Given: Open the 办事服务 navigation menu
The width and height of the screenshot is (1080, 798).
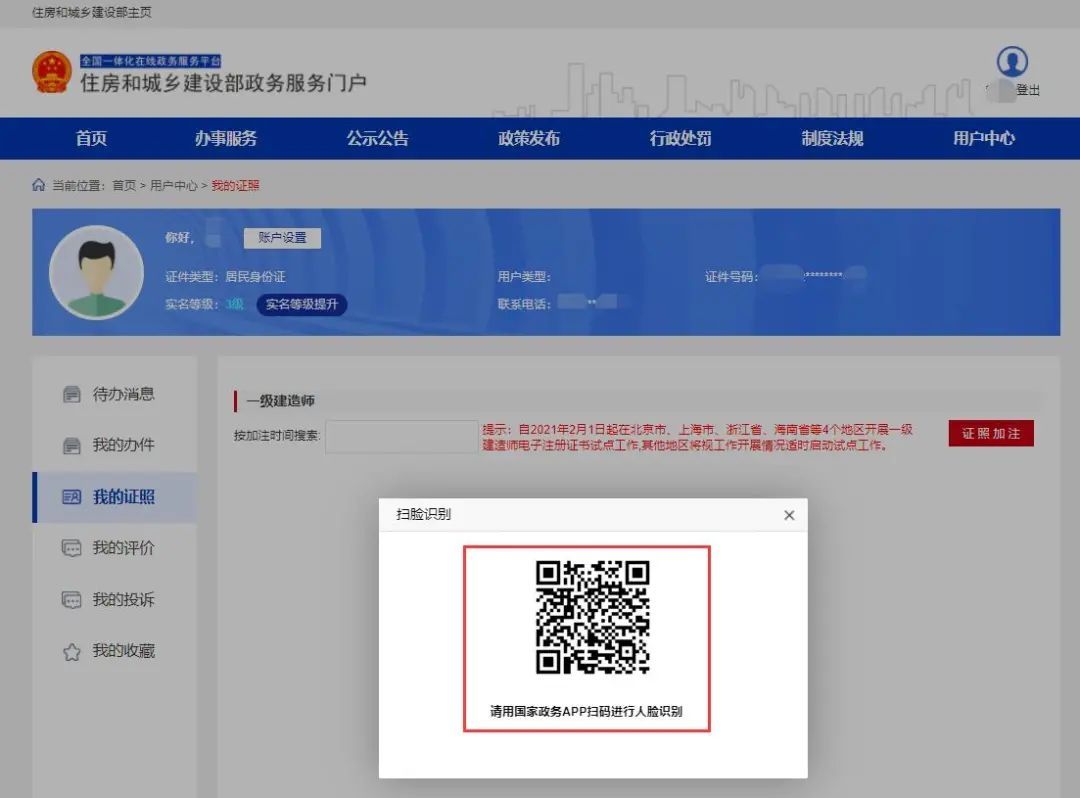Looking at the screenshot, I should point(226,139).
